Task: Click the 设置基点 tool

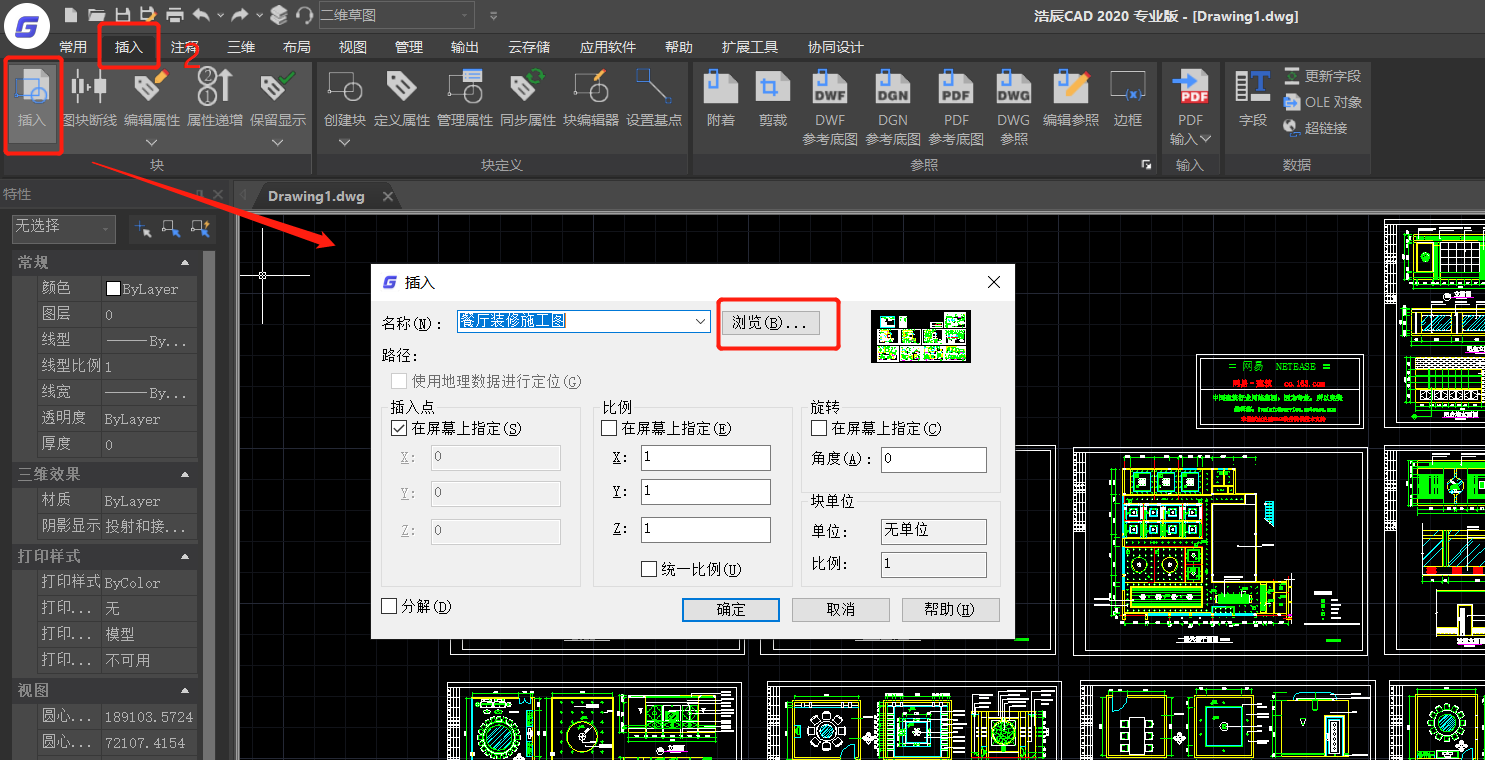Action: point(654,98)
